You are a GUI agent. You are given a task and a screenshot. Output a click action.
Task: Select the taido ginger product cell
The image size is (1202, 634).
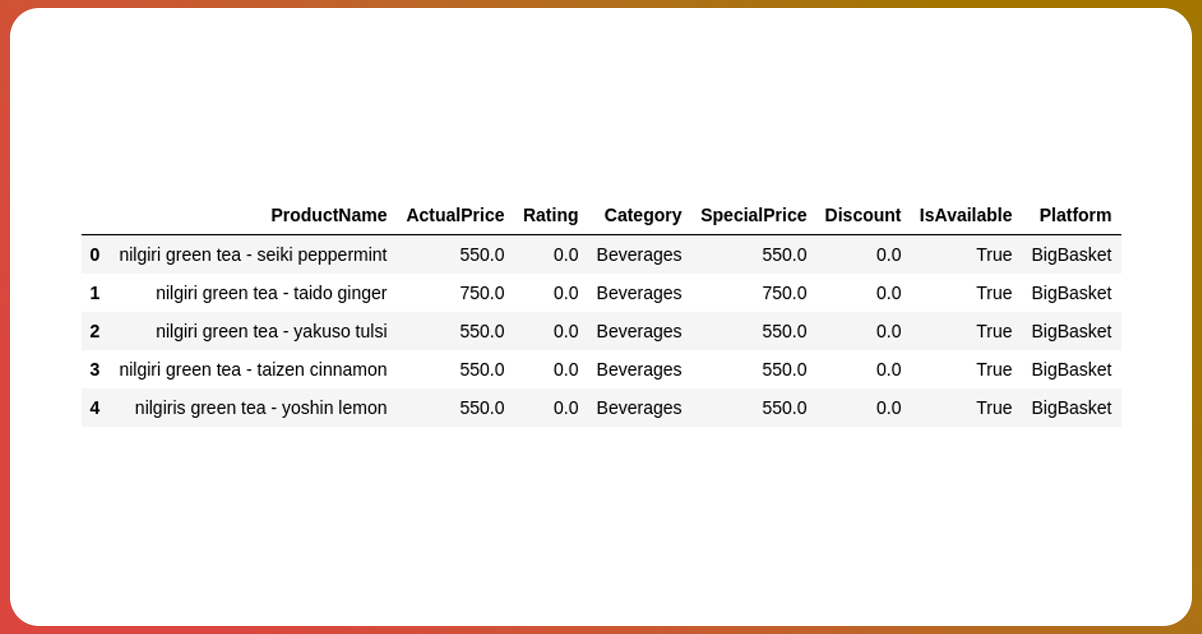(x=271, y=293)
